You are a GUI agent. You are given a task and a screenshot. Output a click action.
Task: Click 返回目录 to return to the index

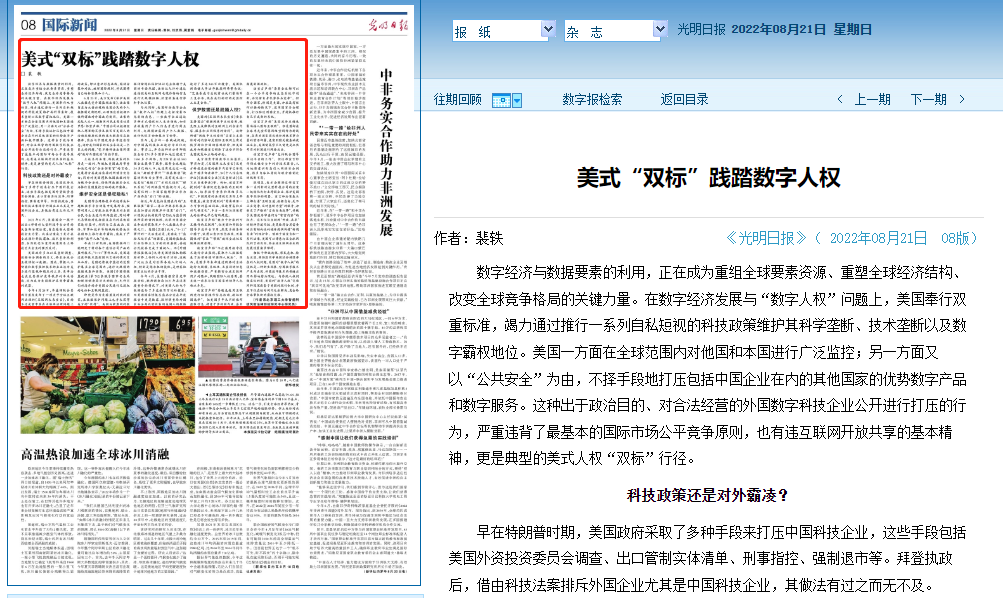click(x=684, y=99)
